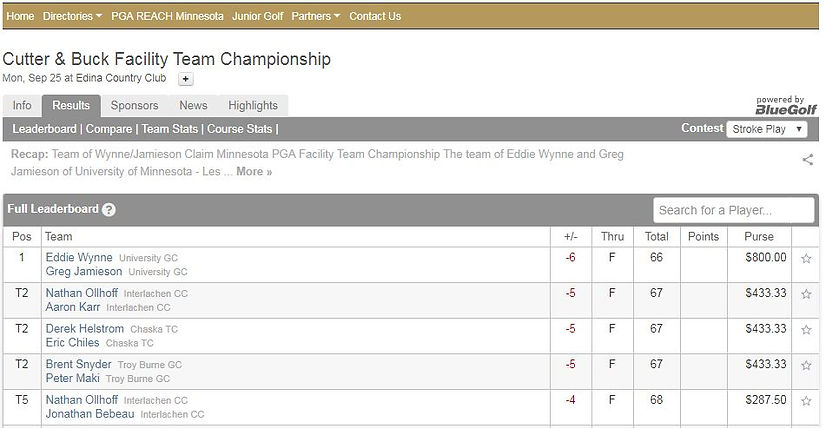The image size is (826, 428).
Task: Favorite Eddie Wynne team with star icon
Action: pos(806,258)
